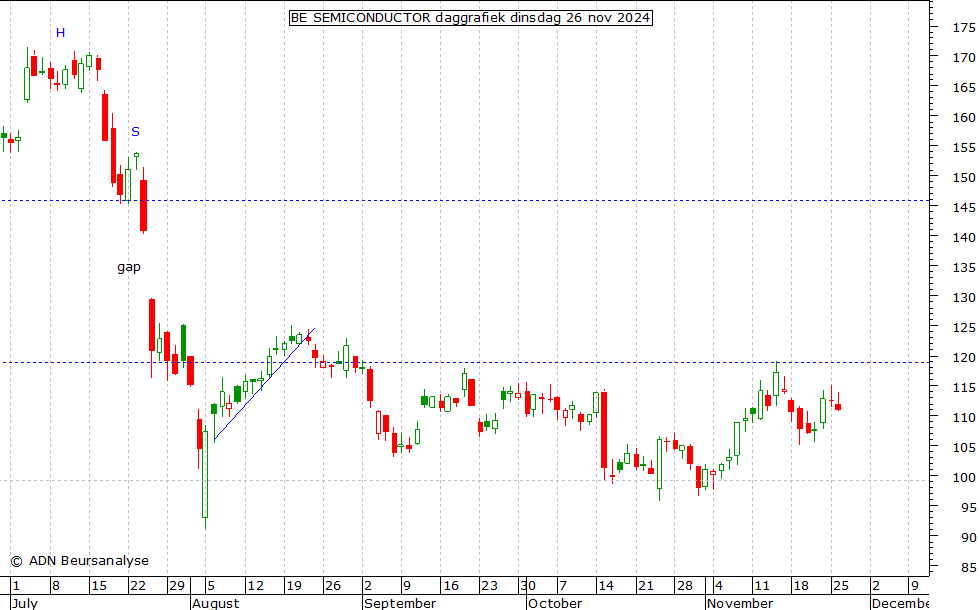
Task: Select the 150 price axis label
Action: 964,178
